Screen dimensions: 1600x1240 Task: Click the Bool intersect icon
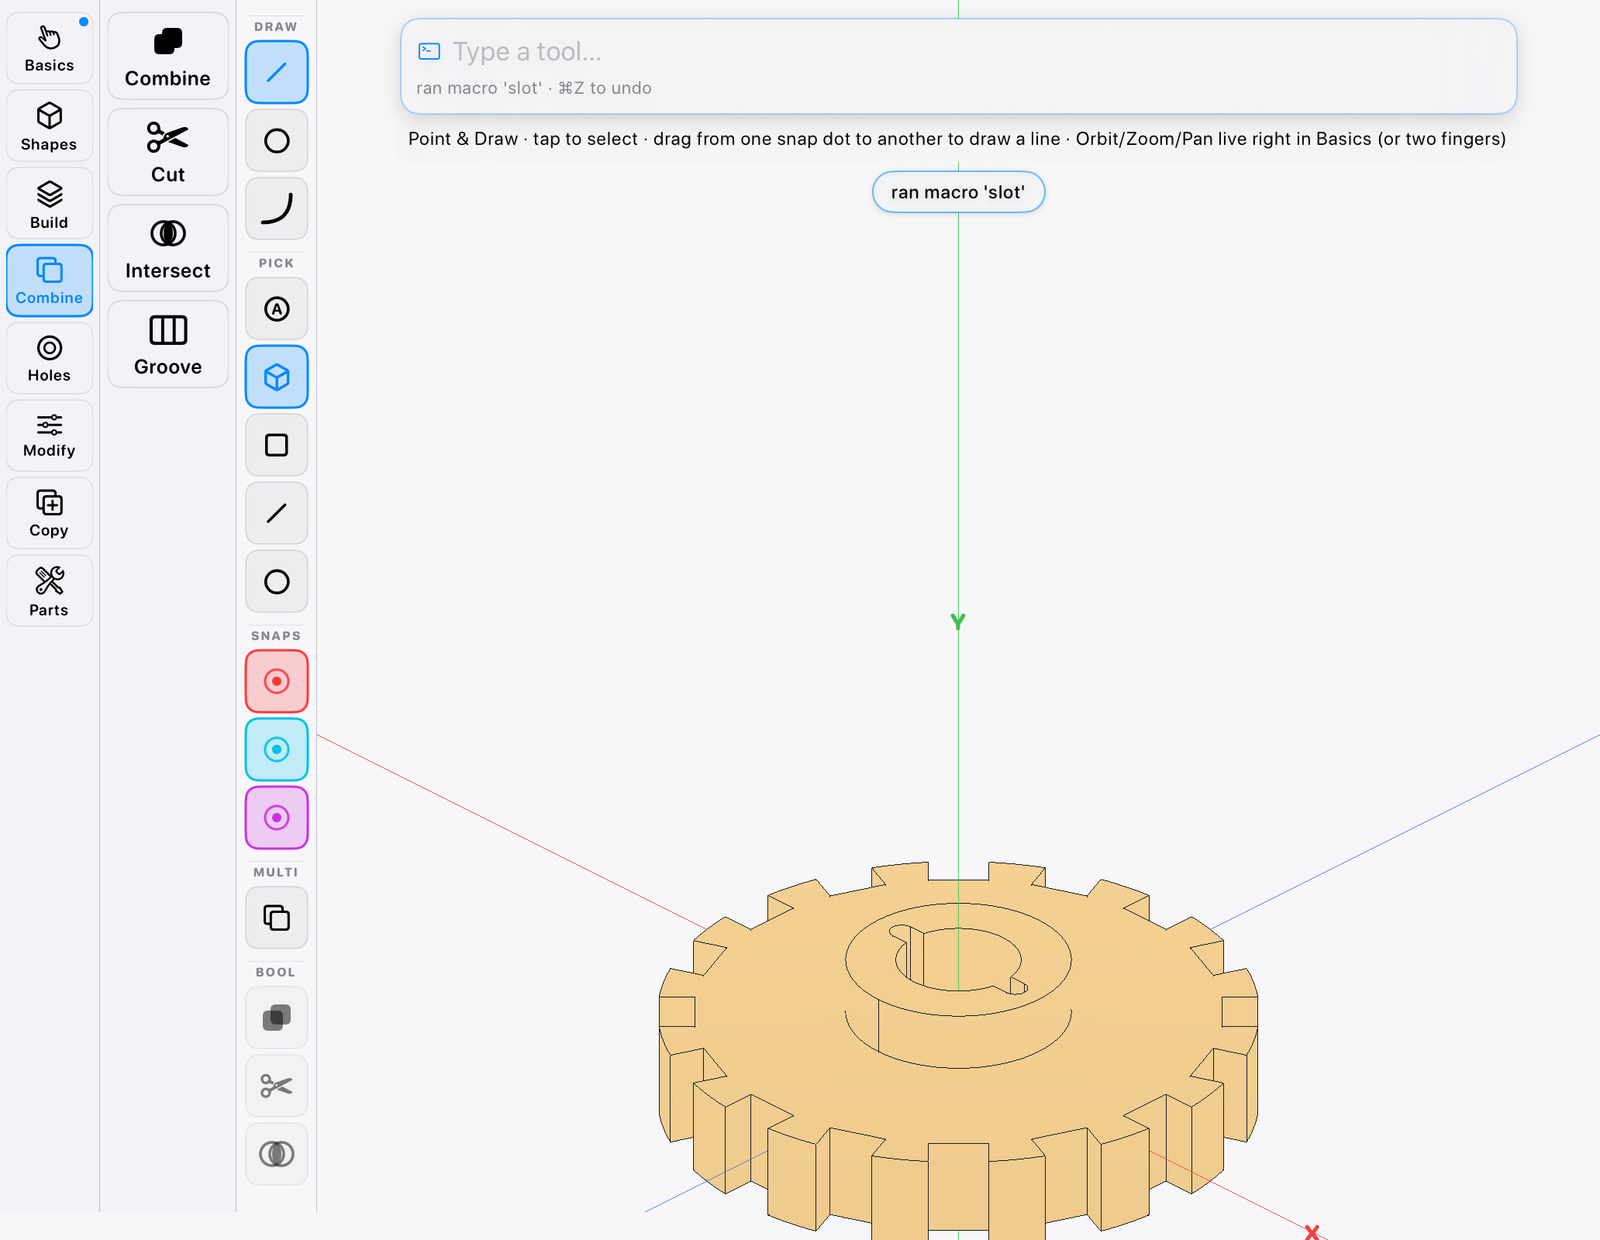[277, 1153]
